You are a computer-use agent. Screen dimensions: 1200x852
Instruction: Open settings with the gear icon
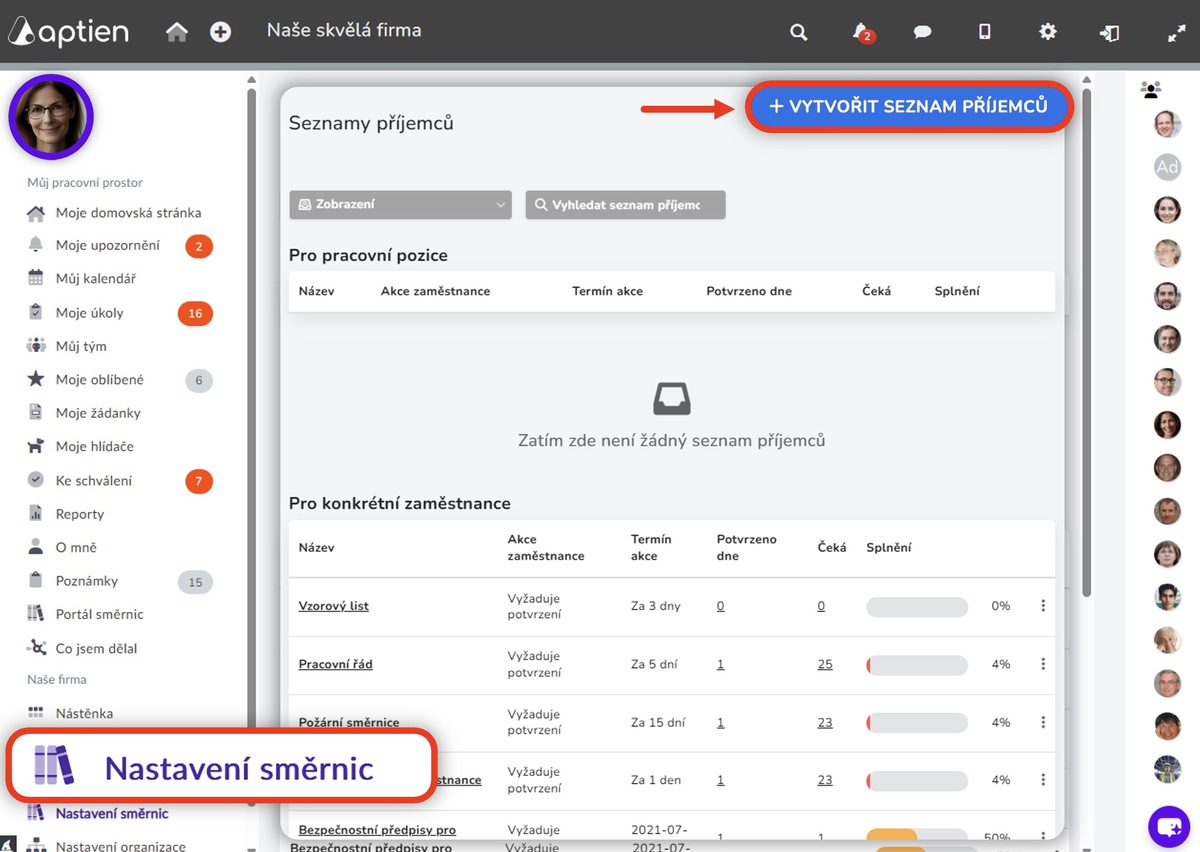(x=1047, y=32)
